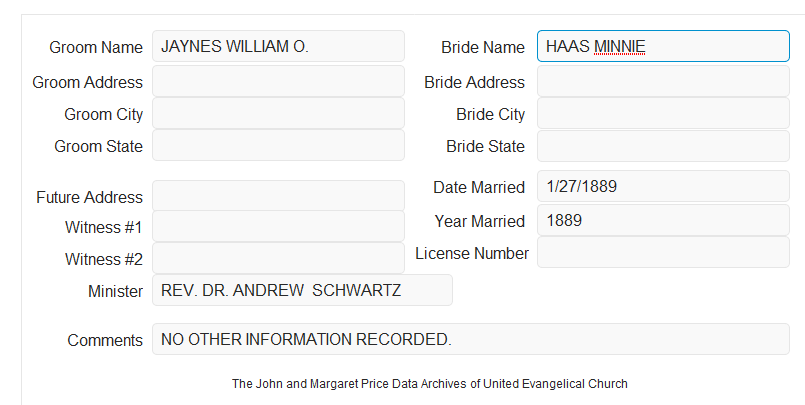Focus the empty Groom Address field
Screen dimensions: 805x405
pyautogui.click(x=278, y=81)
